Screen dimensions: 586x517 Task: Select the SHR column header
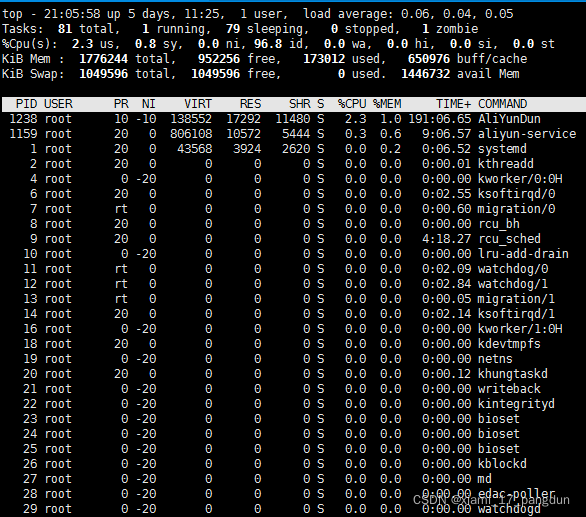pos(300,104)
